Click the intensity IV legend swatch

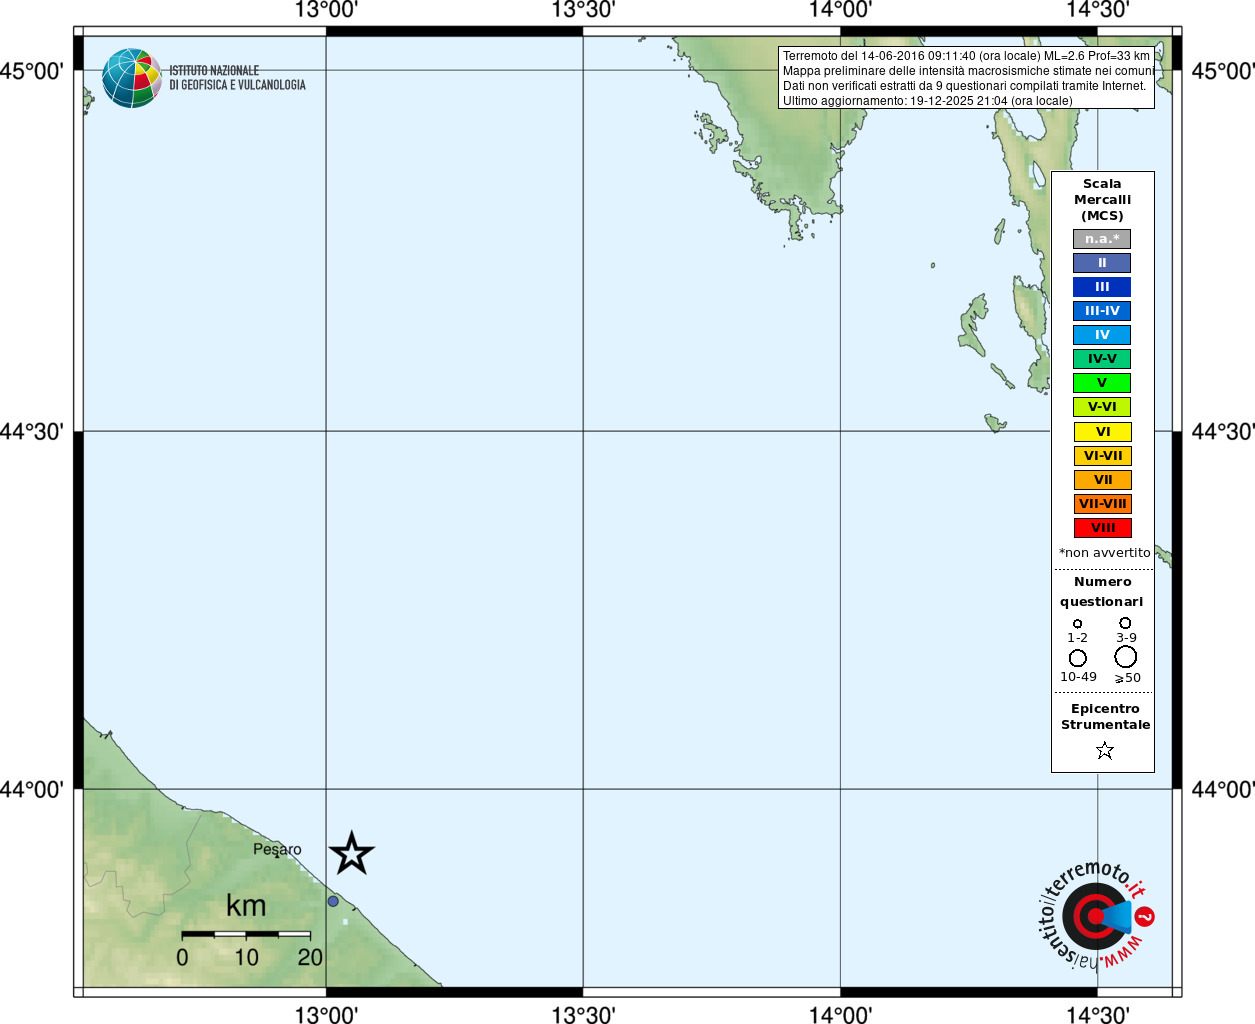1102,335
